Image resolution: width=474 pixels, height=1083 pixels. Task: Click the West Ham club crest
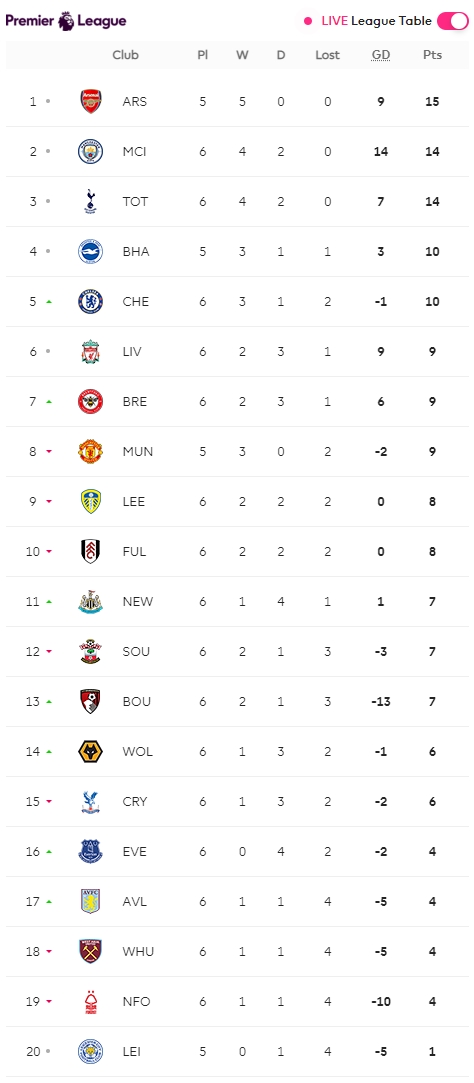tap(91, 952)
